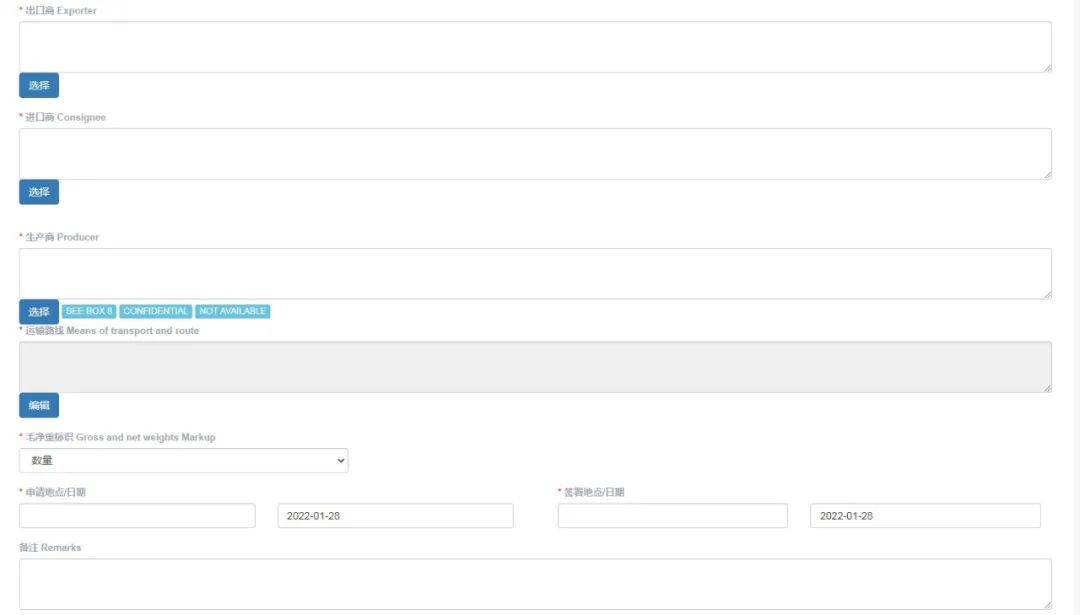Screen dimensions: 1080x615
Task: Click 选择 button under Consignee field
Action: [x=39, y=192]
